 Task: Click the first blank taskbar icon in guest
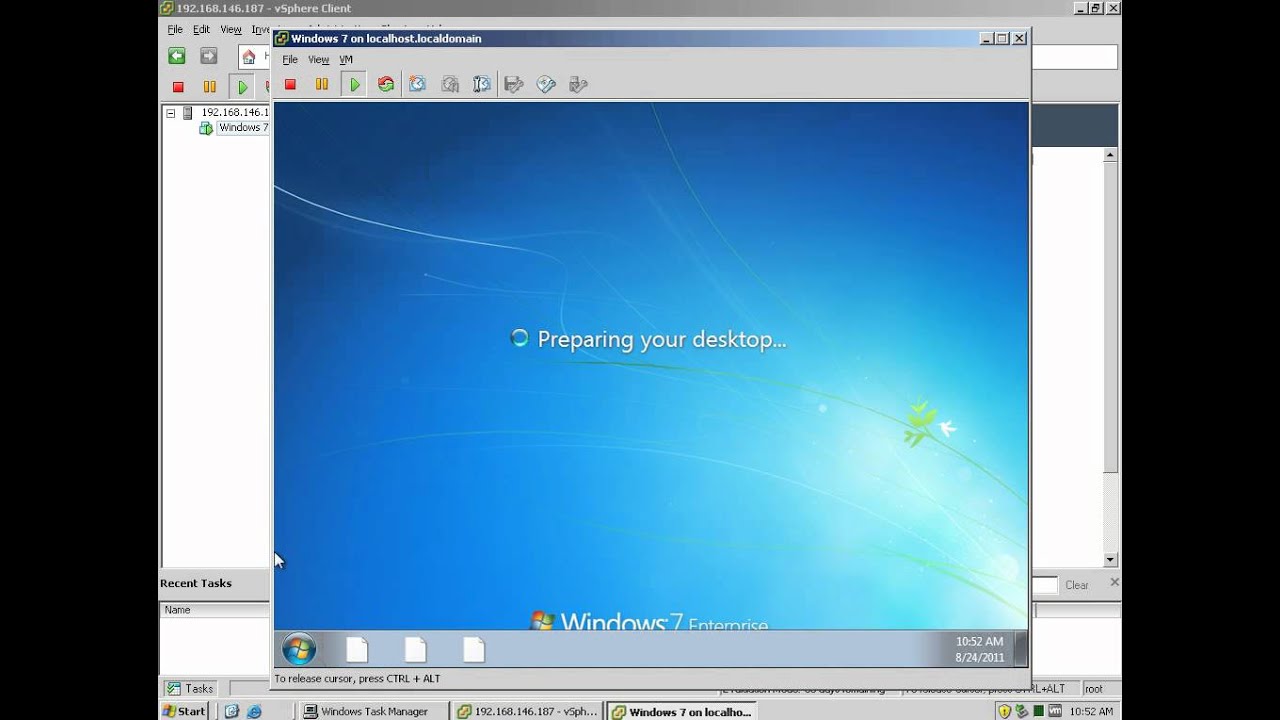click(x=357, y=650)
